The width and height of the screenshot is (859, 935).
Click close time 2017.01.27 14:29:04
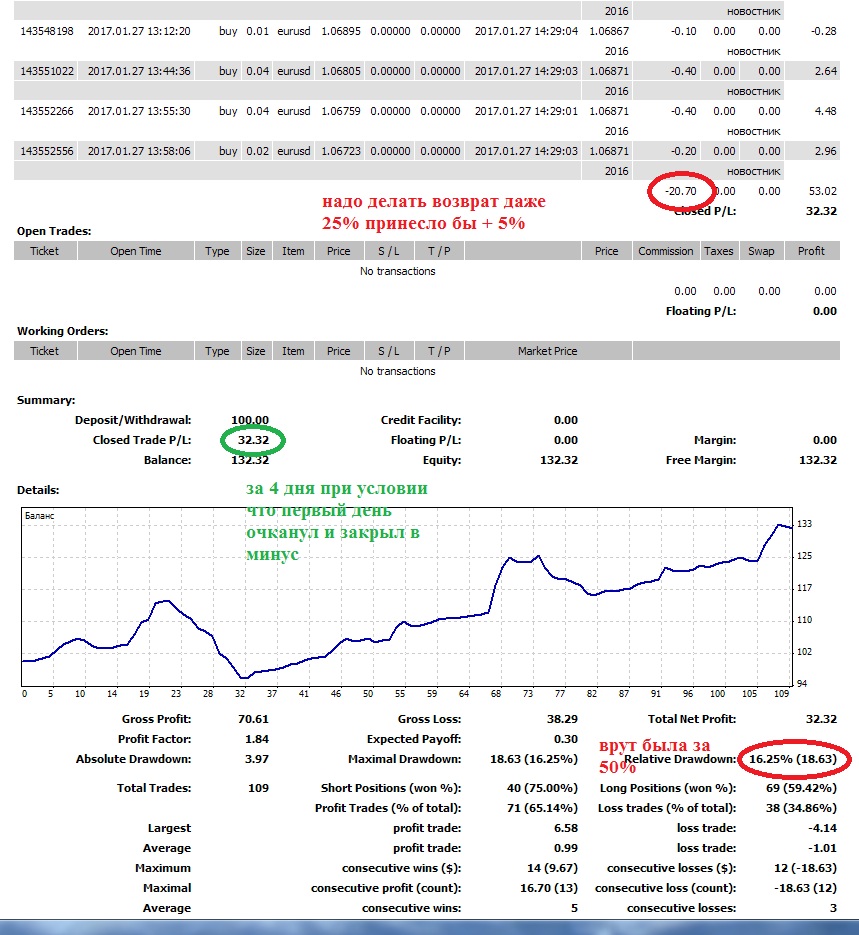coord(526,31)
